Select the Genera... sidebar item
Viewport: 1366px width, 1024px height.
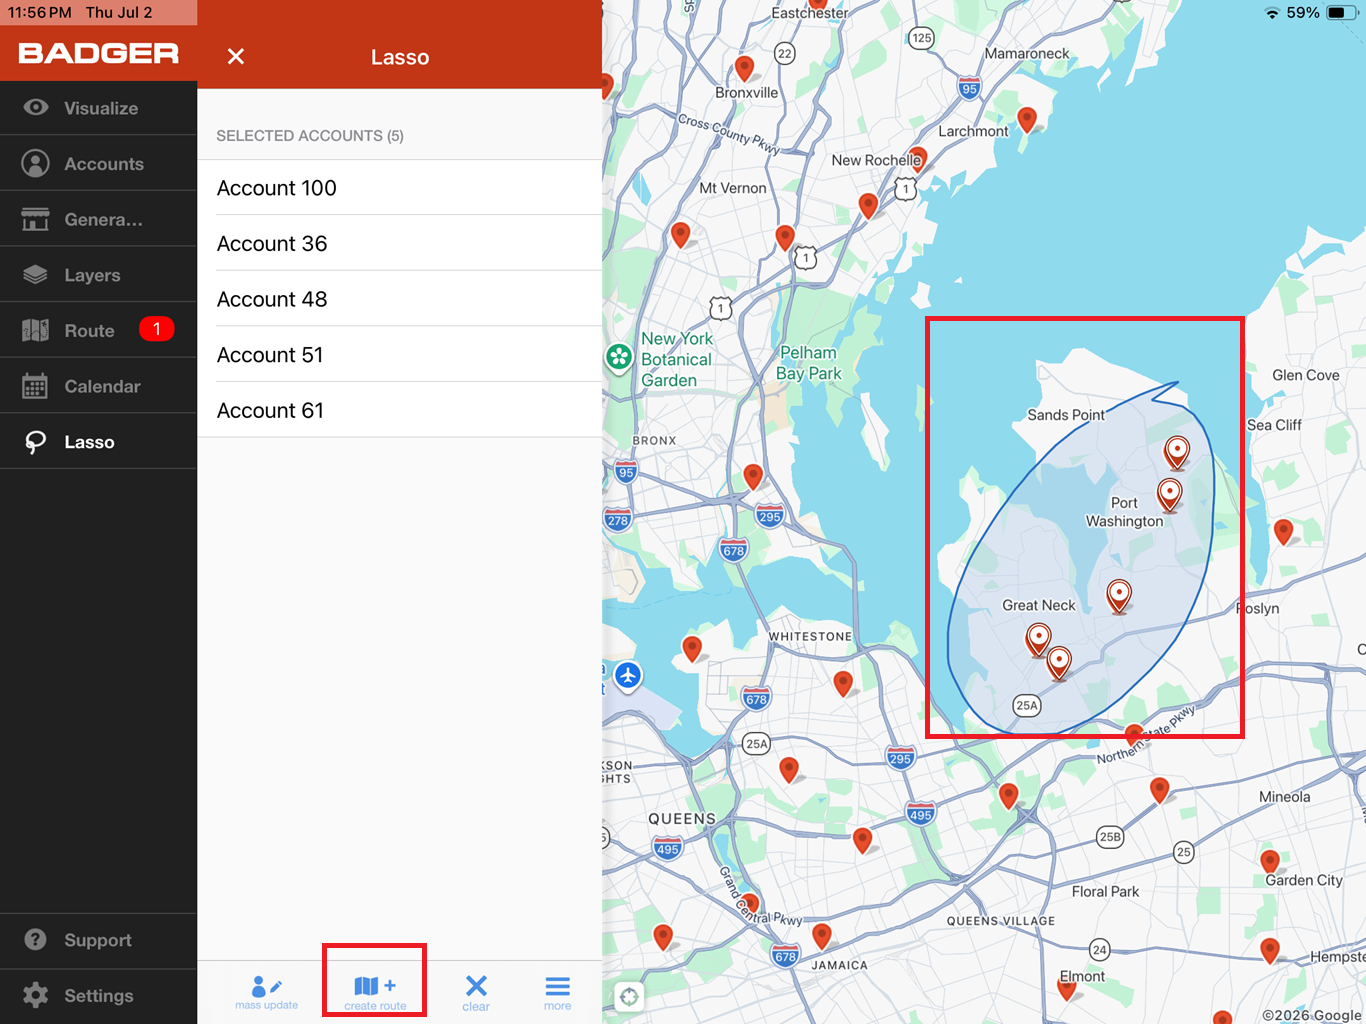click(x=98, y=219)
